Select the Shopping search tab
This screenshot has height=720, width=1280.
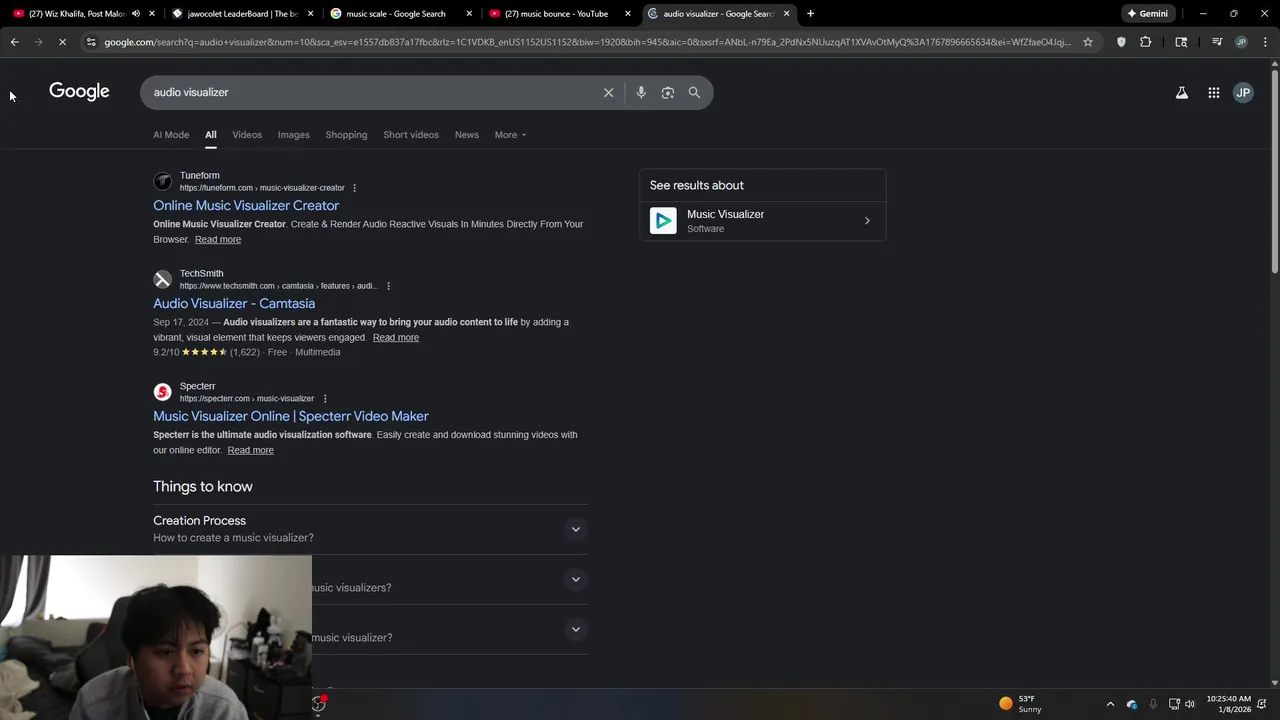(x=346, y=135)
